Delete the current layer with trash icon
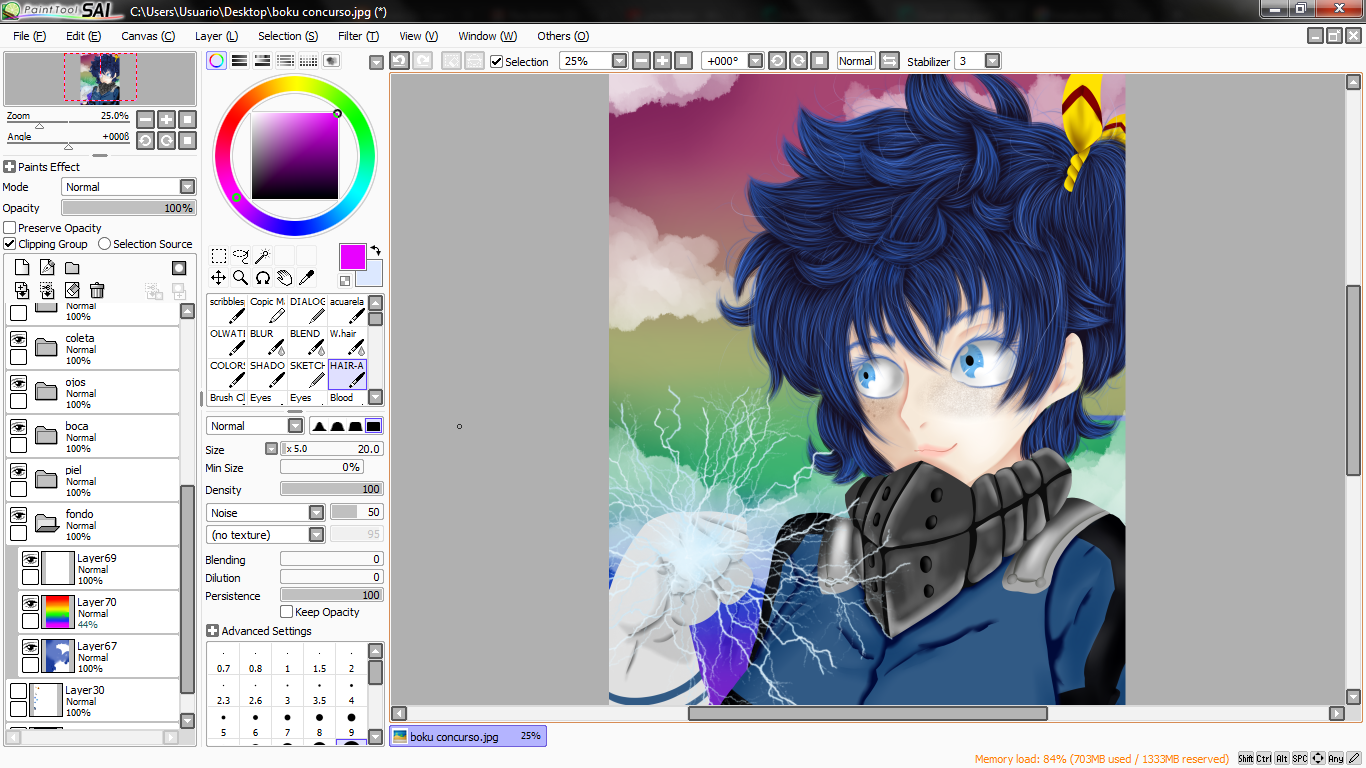Viewport: 1366px width, 768px height. [x=97, y=290]
